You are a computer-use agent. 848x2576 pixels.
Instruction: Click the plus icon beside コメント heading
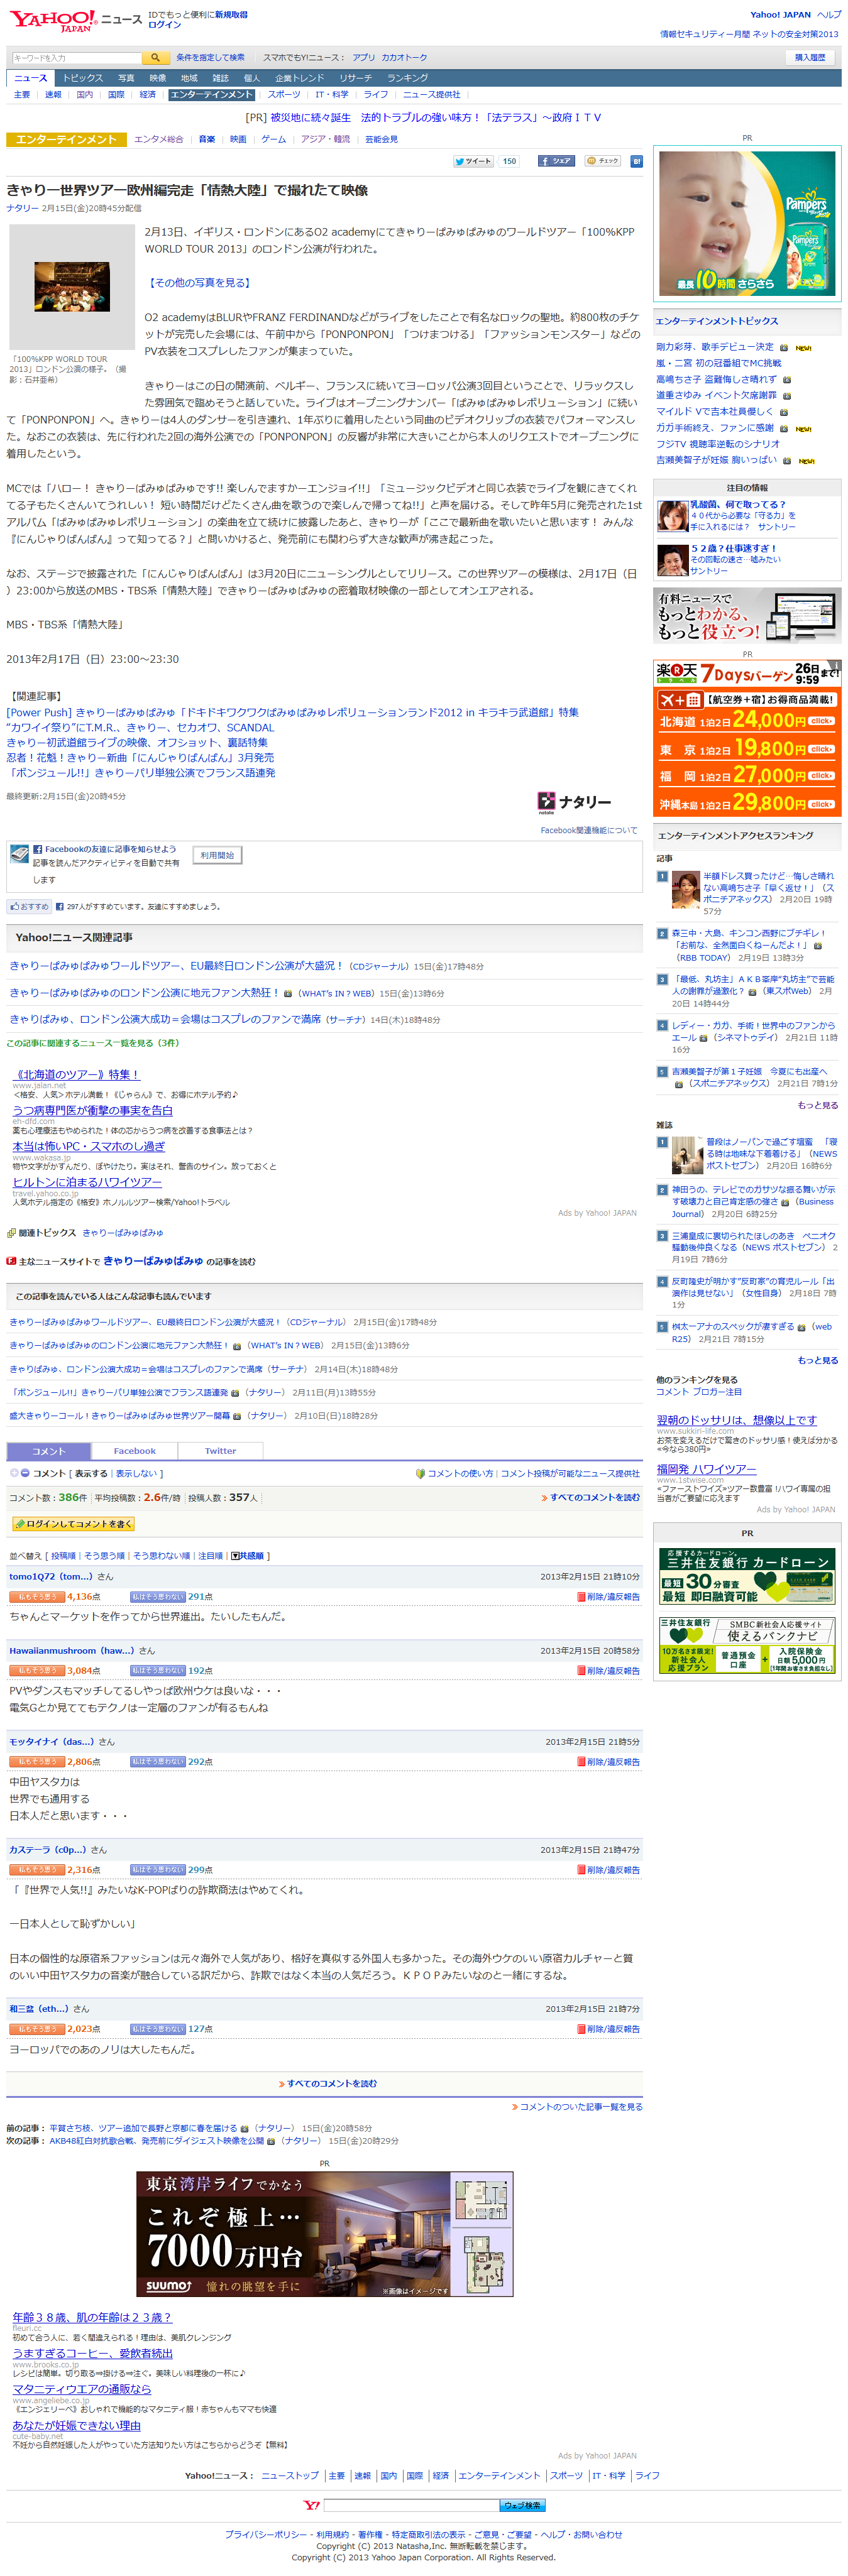click(x=14, y=1473)
